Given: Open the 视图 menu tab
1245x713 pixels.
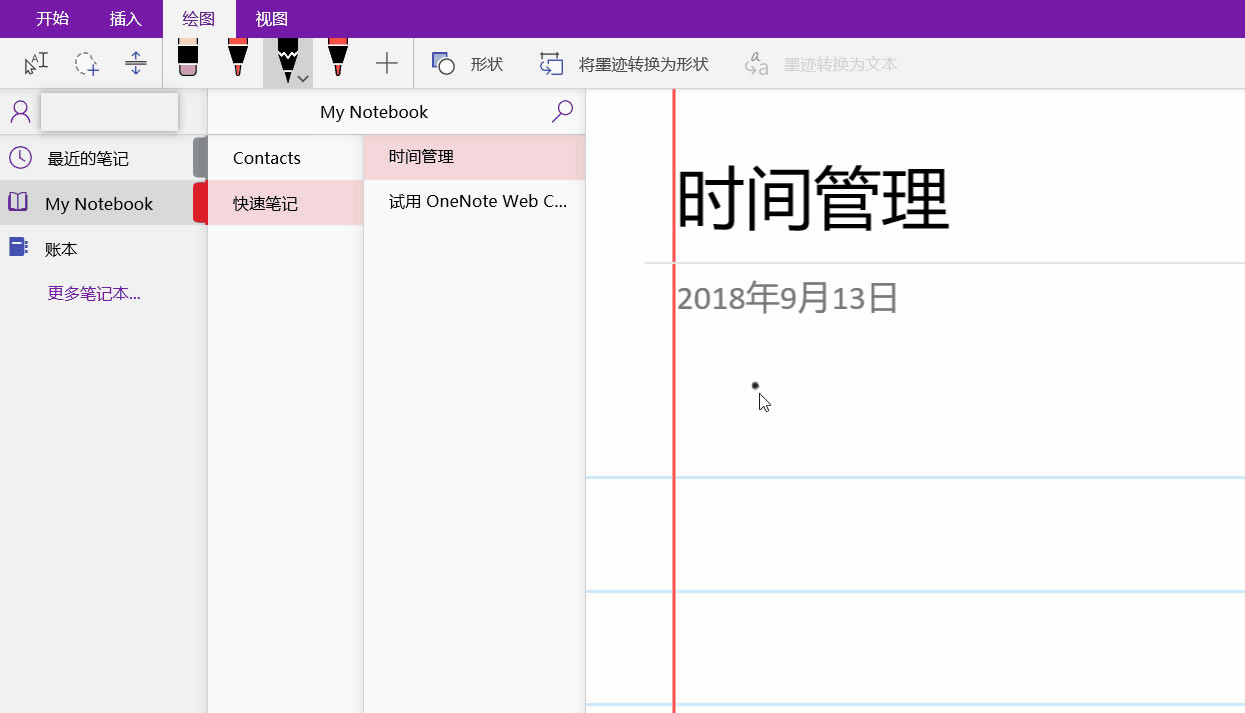Looking at the screenshot, I should [270, 17].
